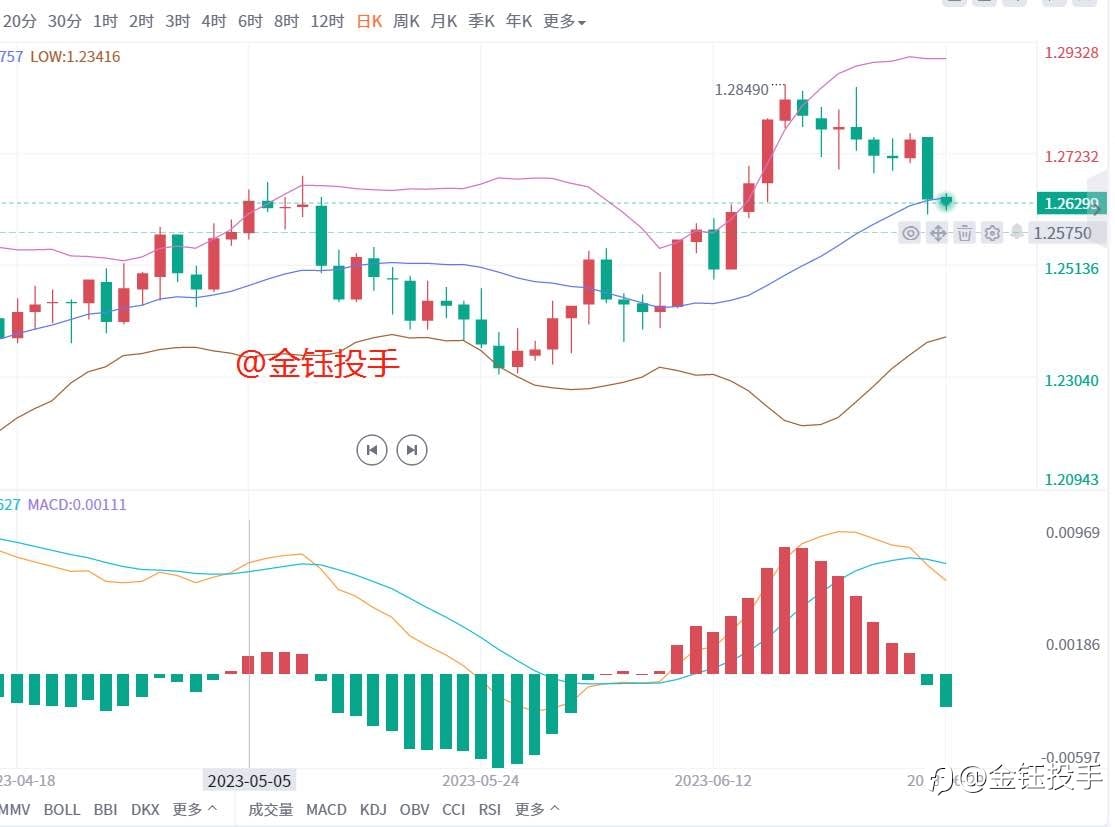
Task: Expand 更多 next to RSI sub-indicators
Action: [537, 809]
